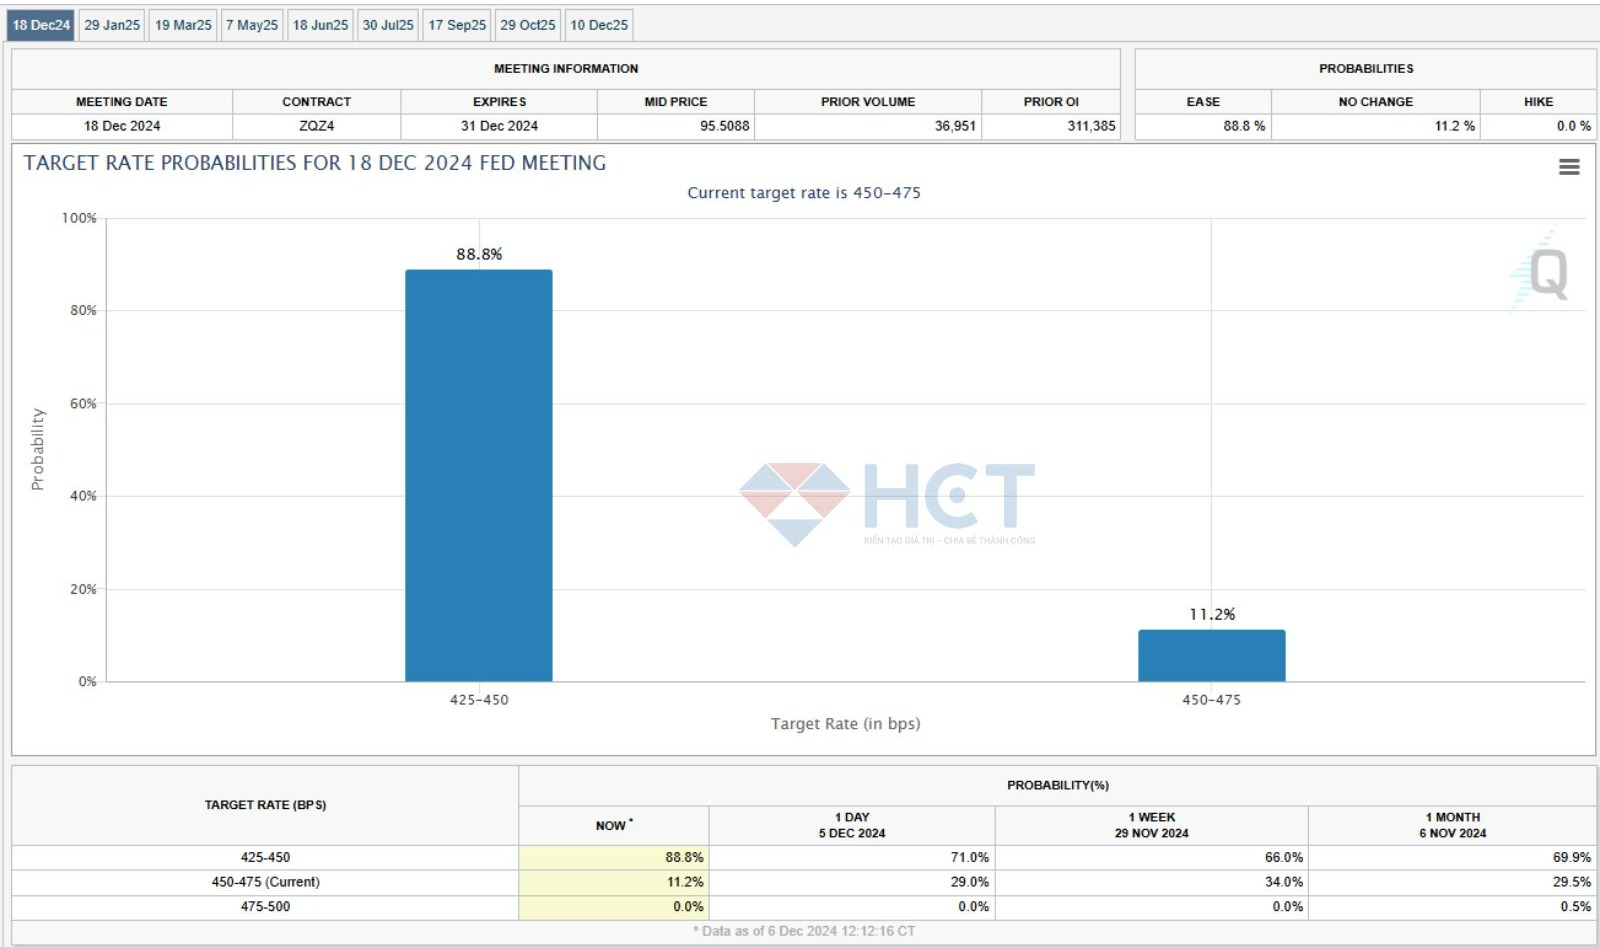This screenshot has width=1600, height=947.
Task: Click the EASE probability column header
Action: (x=1203, y=102)
